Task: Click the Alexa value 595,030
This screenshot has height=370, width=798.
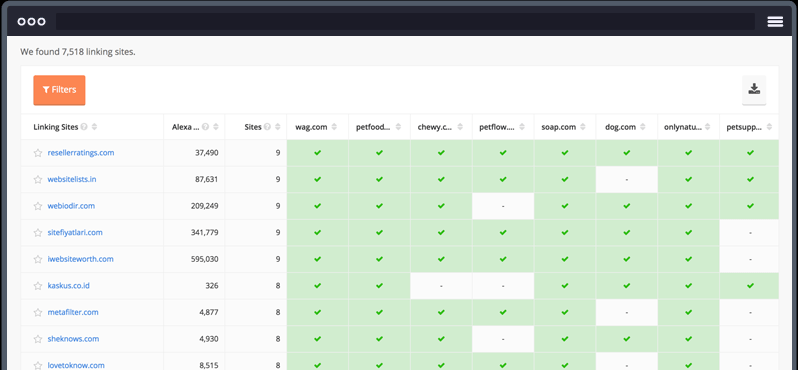Action: click(x=205, y=259)
